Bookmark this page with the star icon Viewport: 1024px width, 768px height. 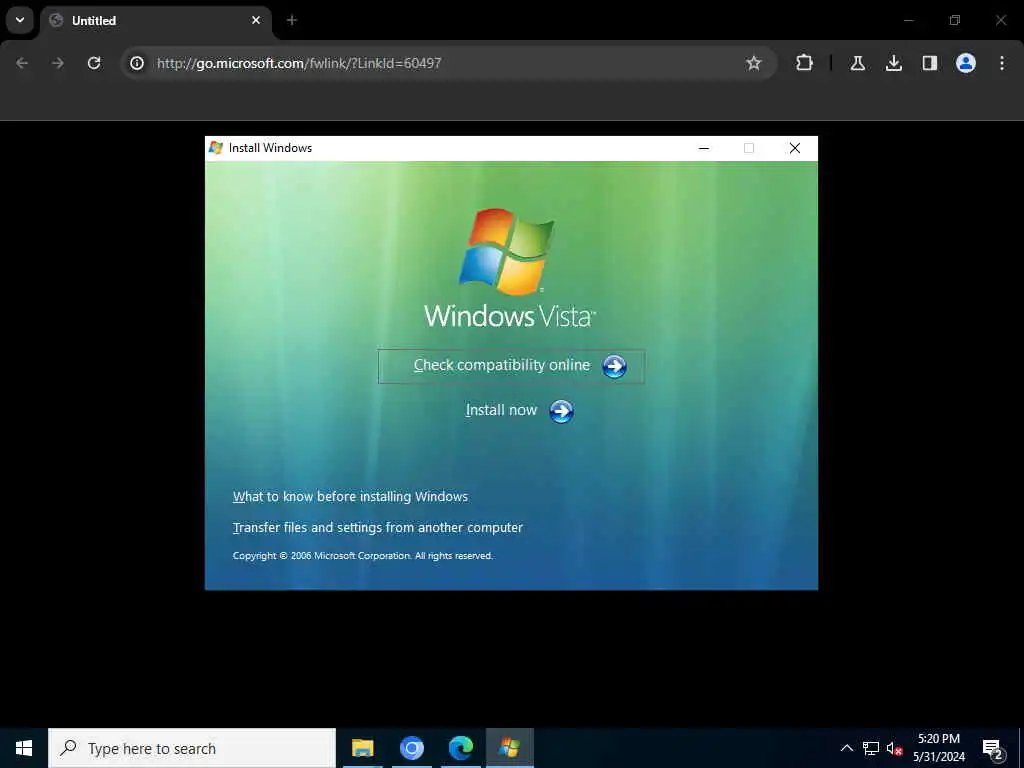(x=754, y=63)
